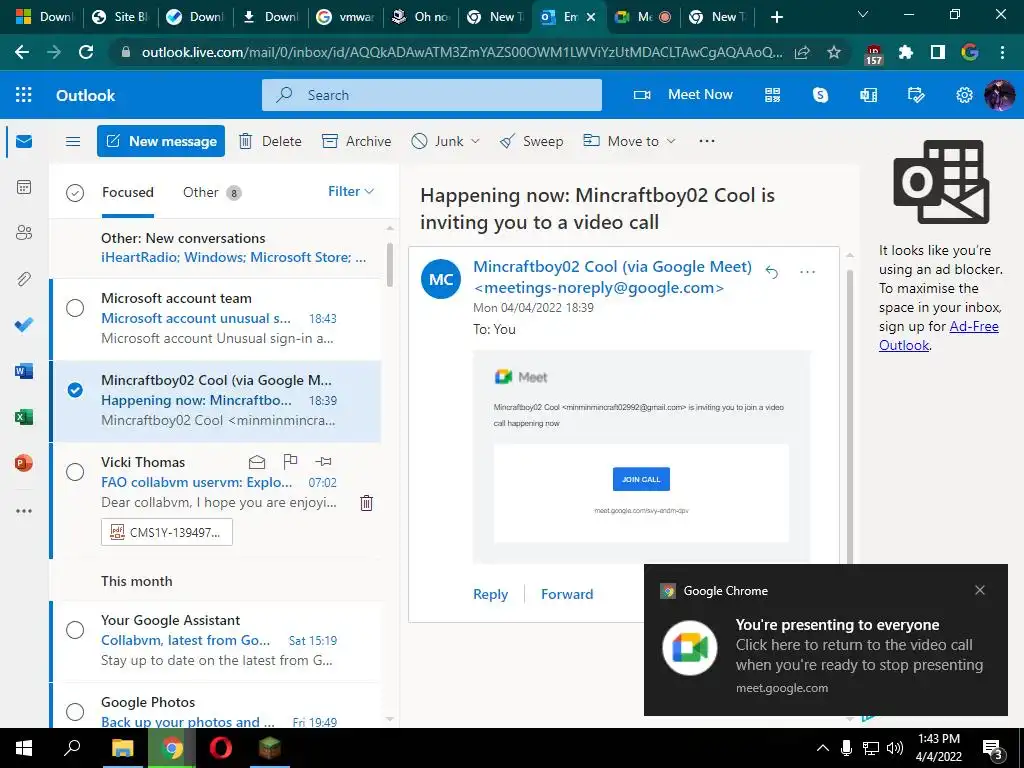
Task: Open Chrome extensions puzzle icon
Action: (x=906, y=52)
